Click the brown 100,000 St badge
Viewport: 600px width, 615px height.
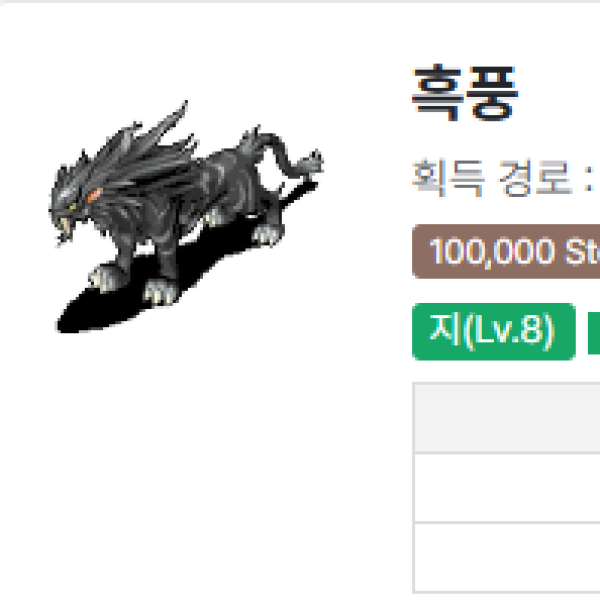(x=506, y=251)
